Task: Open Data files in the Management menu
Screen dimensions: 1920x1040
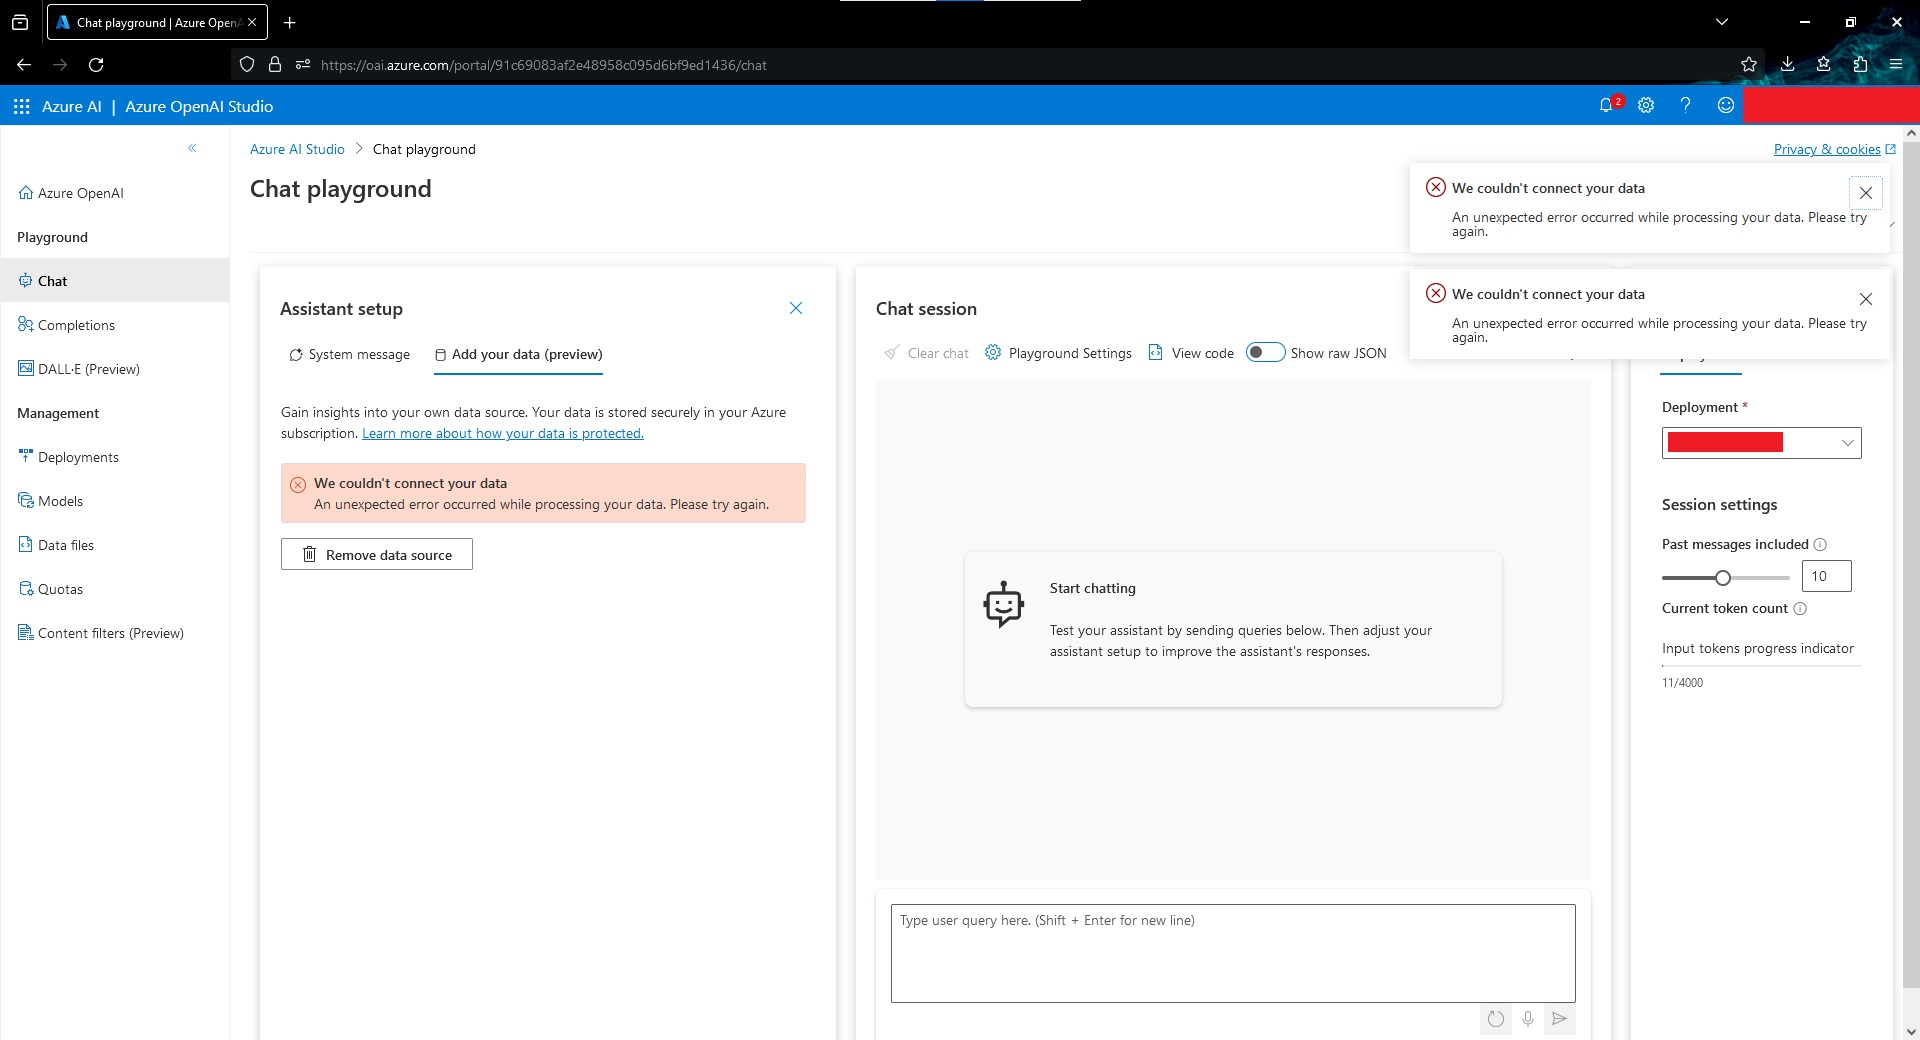Action: (x=66, y=545)
